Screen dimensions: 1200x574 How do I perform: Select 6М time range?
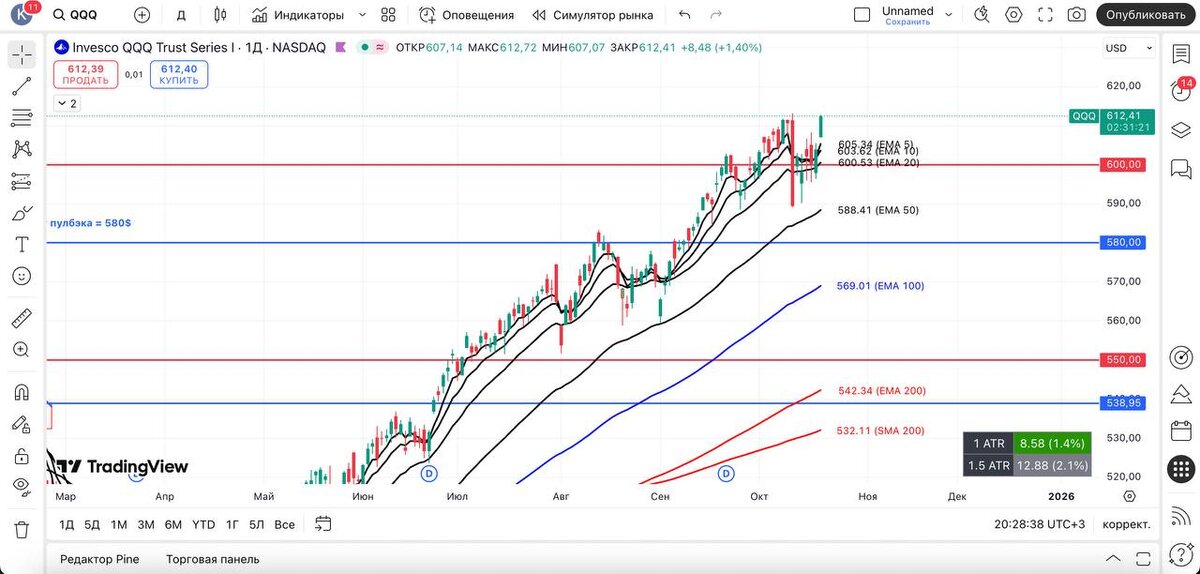click(173, 524)
